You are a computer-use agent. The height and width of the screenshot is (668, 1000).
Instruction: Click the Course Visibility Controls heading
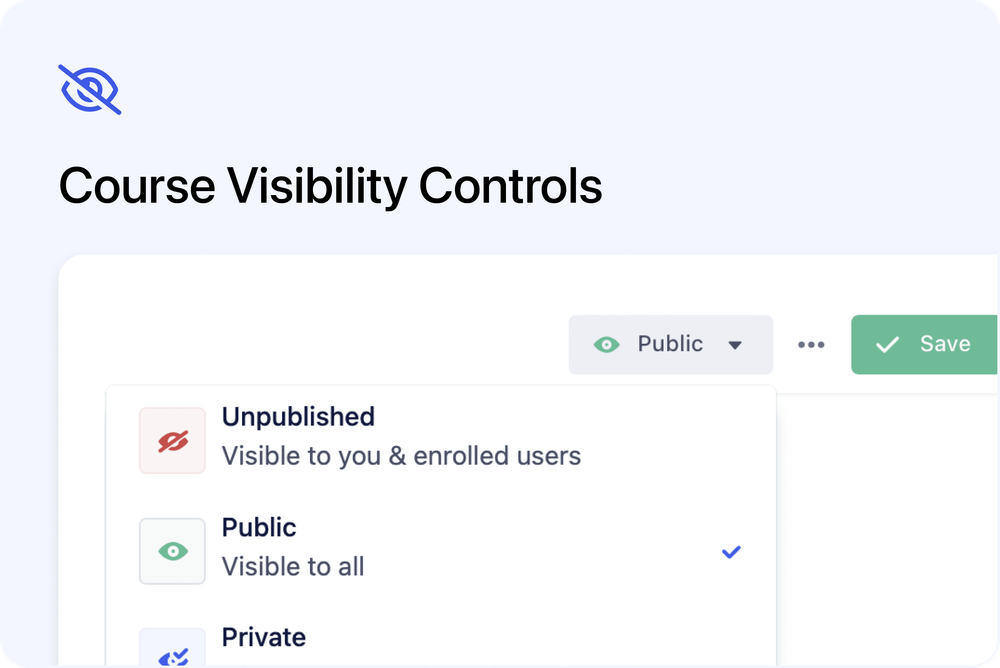331,186
